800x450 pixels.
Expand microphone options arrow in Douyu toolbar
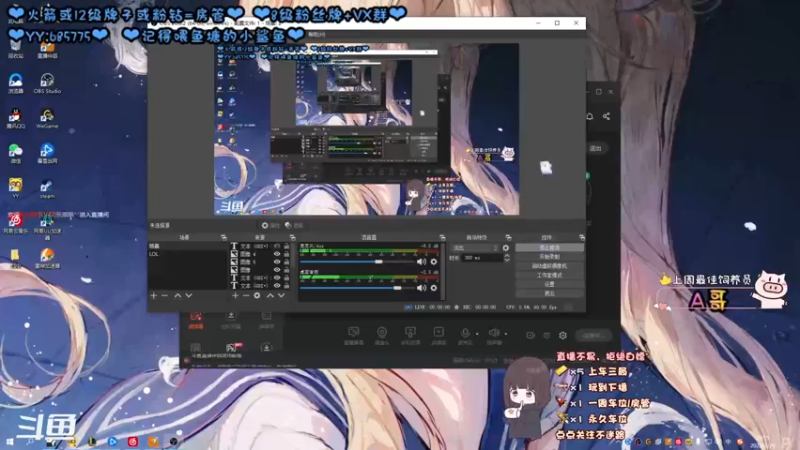477,334
